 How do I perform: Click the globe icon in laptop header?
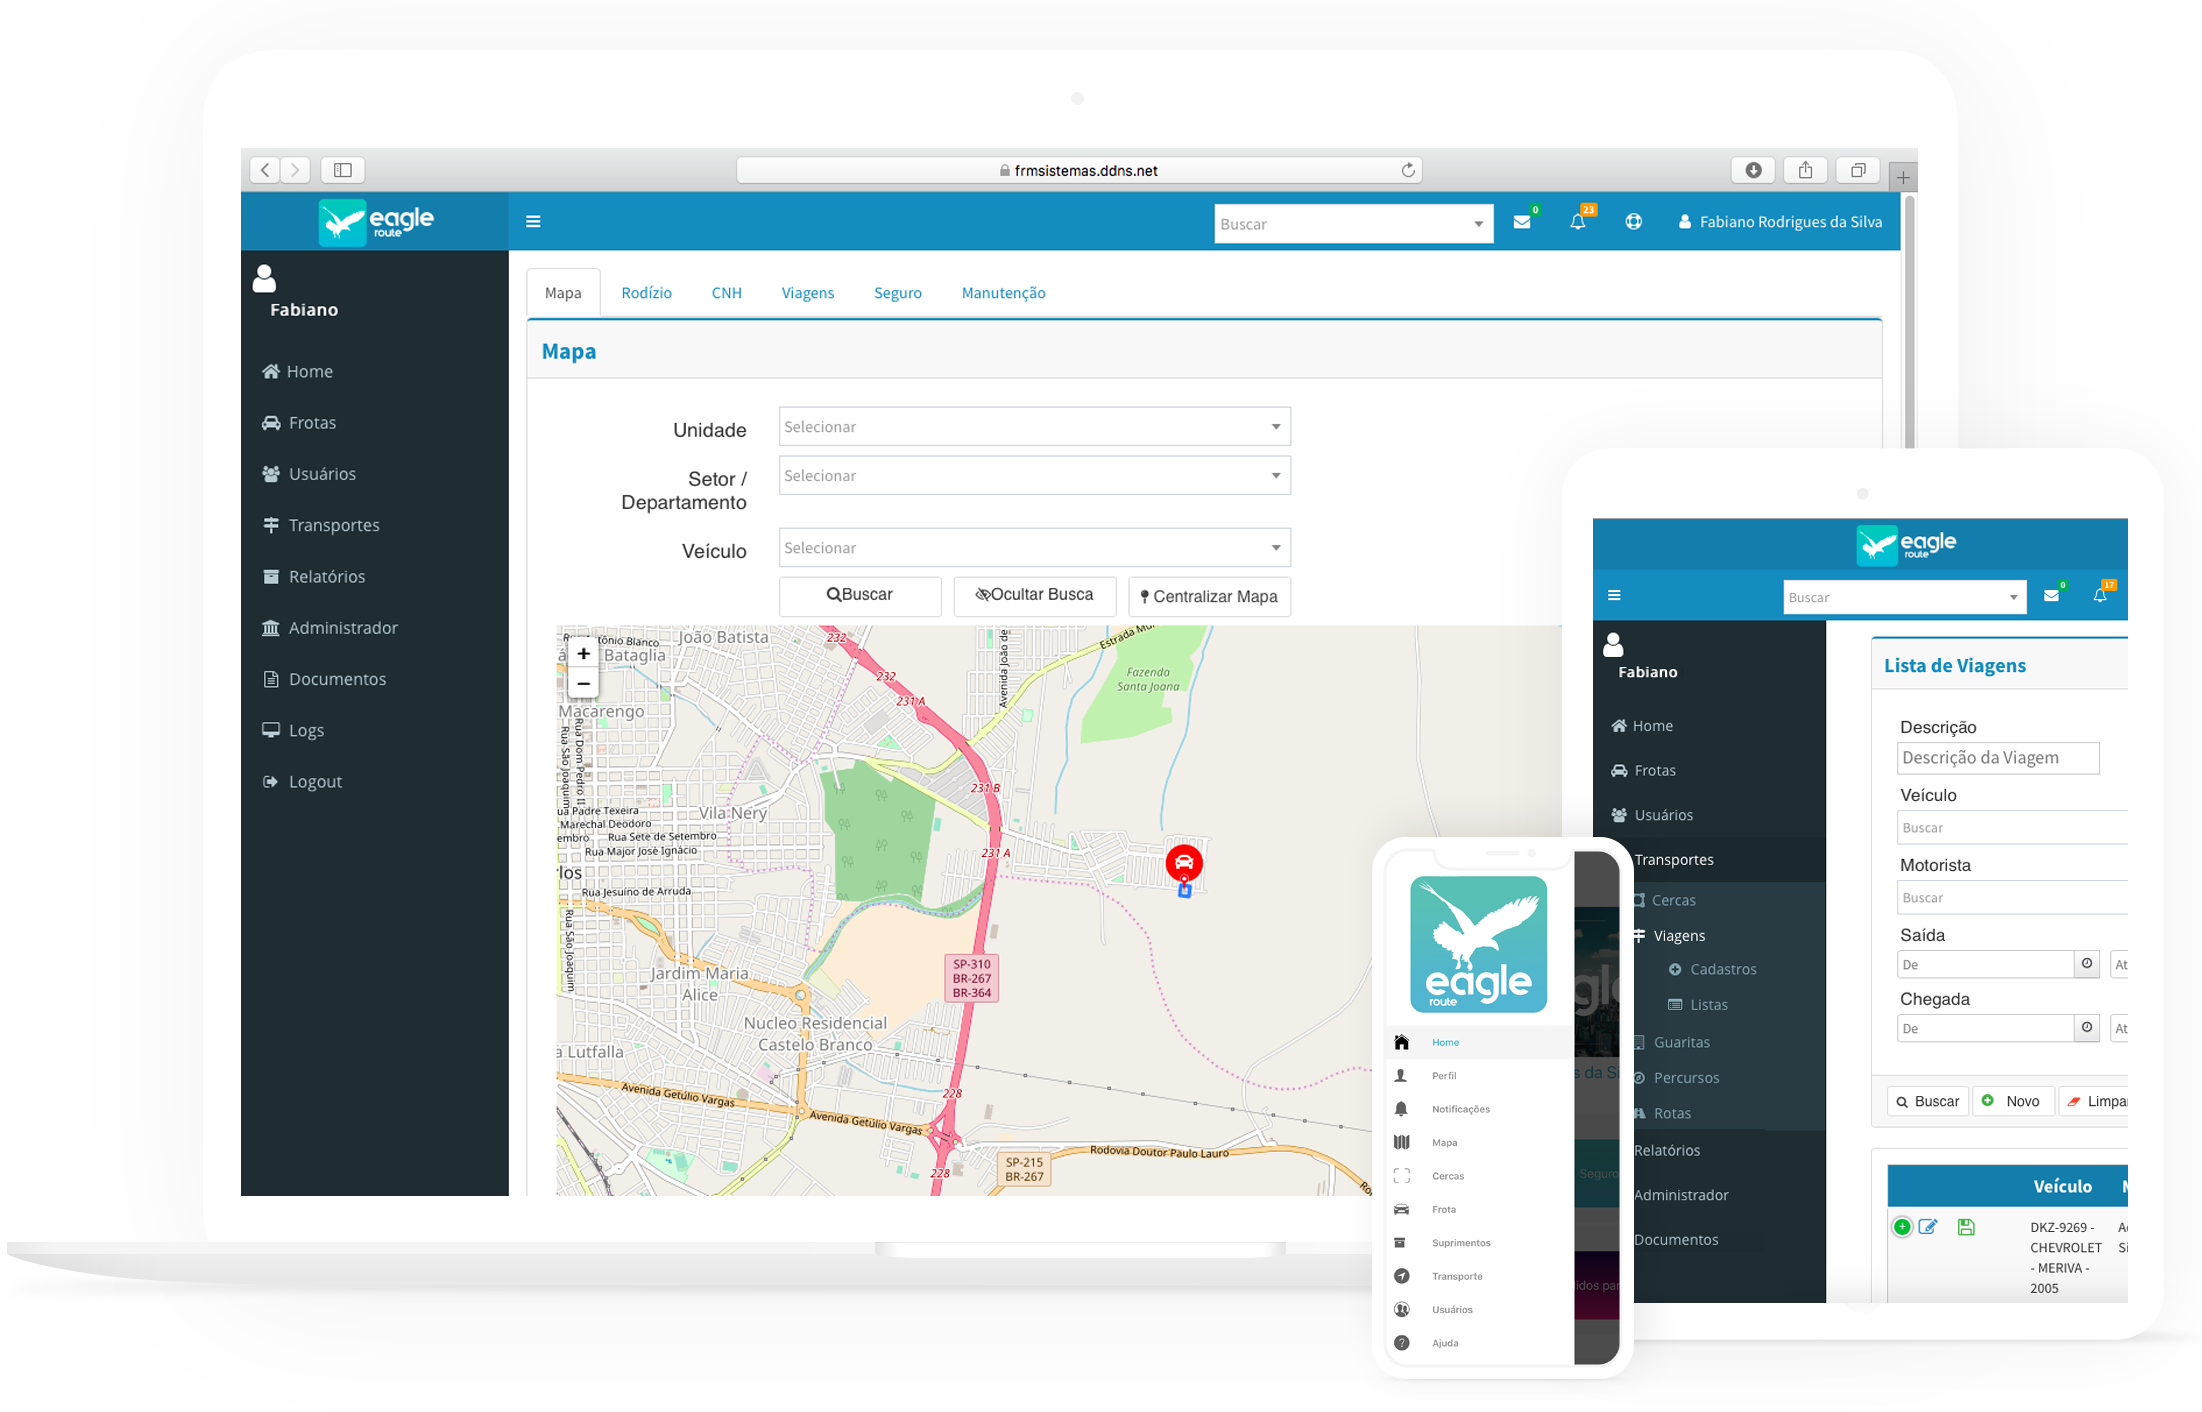tap(1633, 221)
